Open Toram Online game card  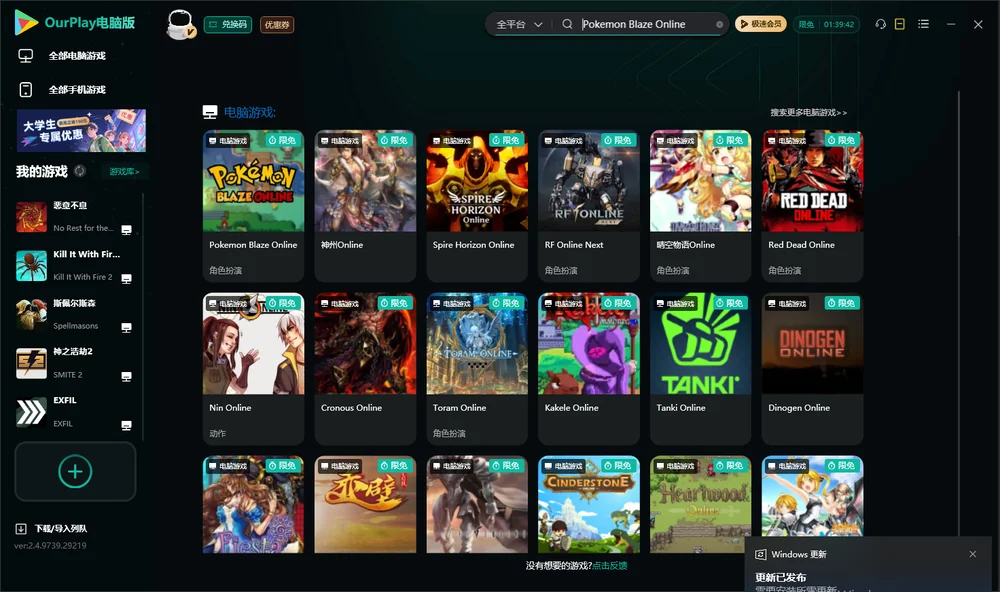477,368
